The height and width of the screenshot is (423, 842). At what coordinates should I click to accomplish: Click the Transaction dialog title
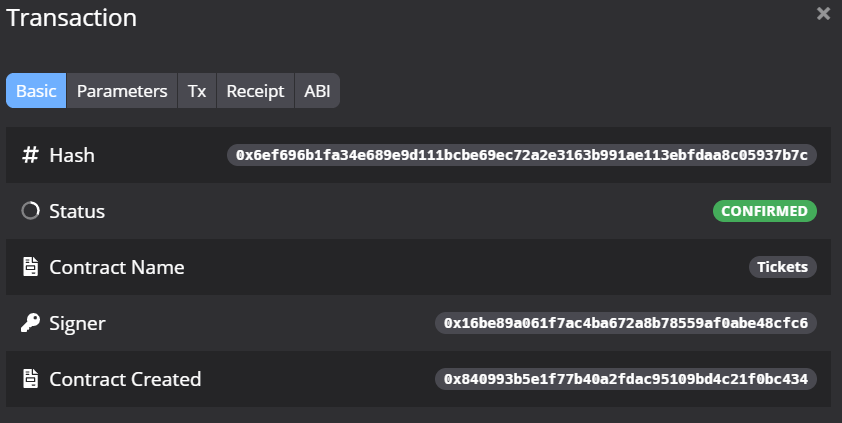coord(72,17)
